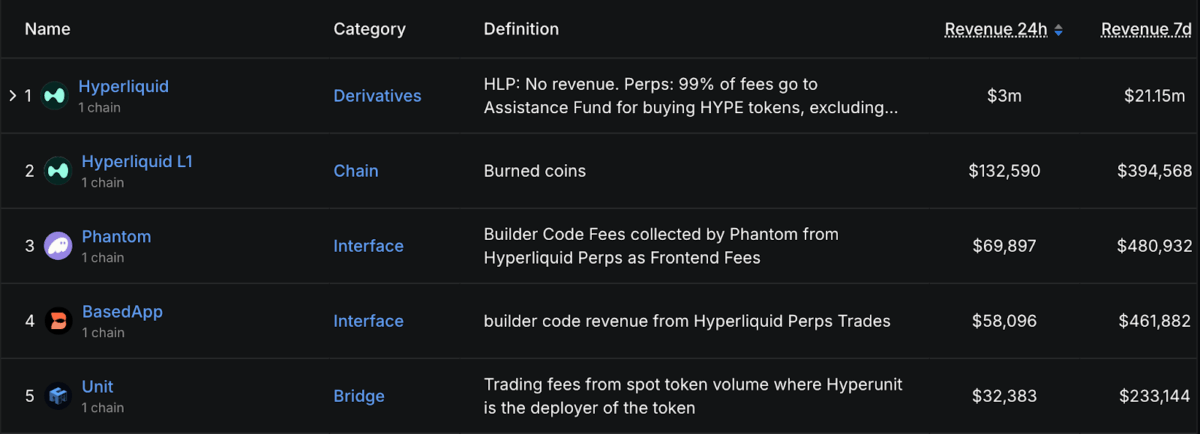Screen dimensions: 1200x434
Task: Expand the Hyperliquid row chevron
Action: coord(12,96)
